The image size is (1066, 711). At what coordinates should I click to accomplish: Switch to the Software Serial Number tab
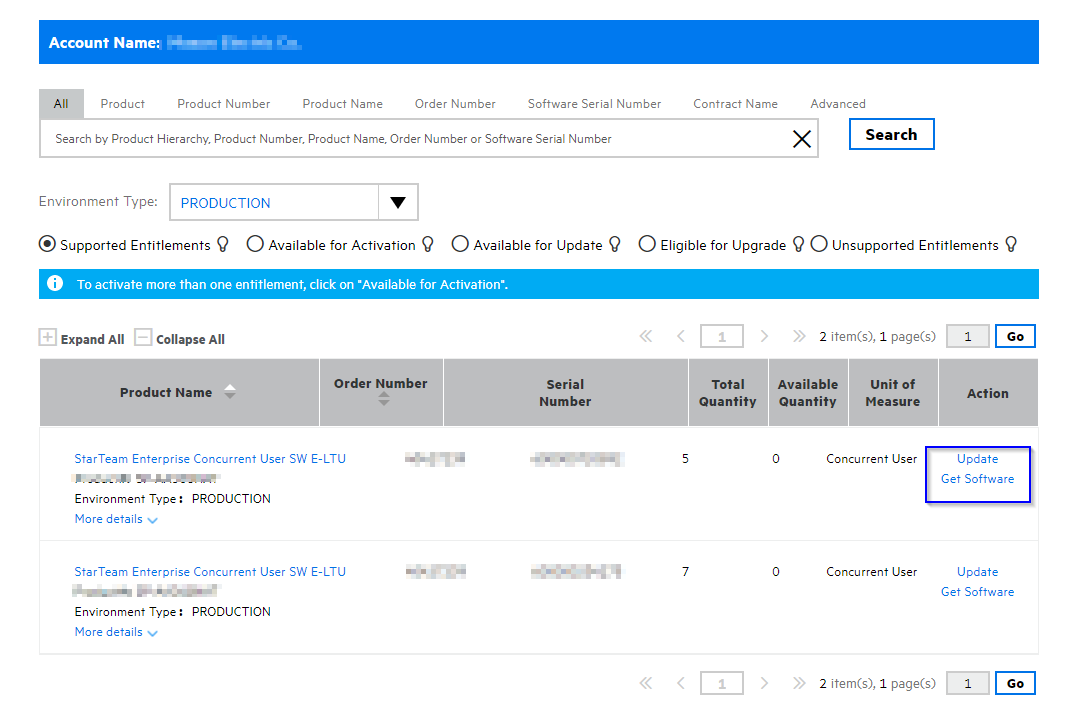click(x=594, y=103)
